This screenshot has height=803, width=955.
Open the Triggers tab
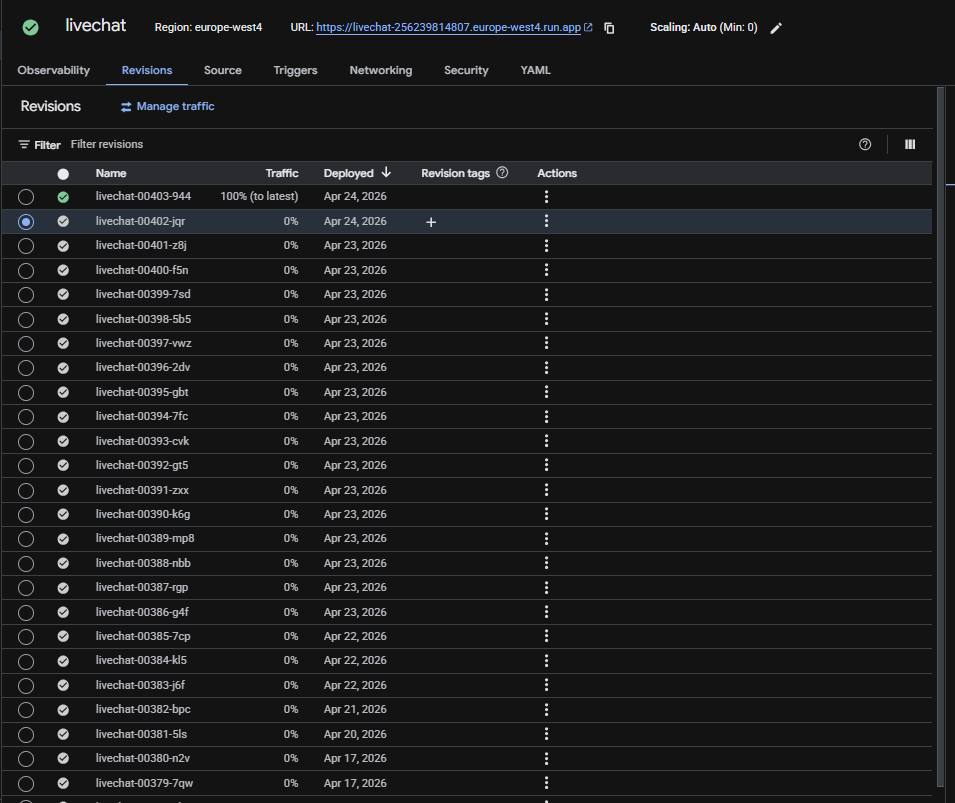(x=295, y=70)
